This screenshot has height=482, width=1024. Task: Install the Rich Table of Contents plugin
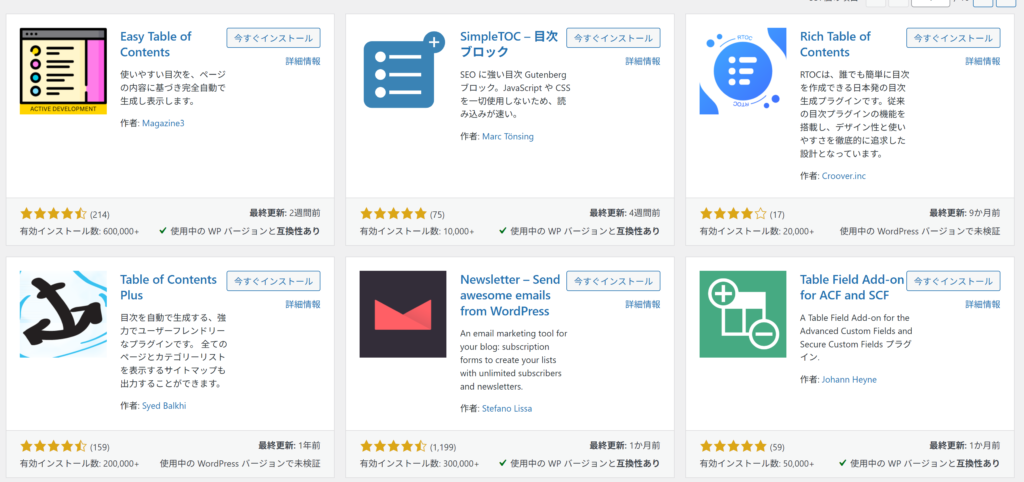(x=953, y=38)
